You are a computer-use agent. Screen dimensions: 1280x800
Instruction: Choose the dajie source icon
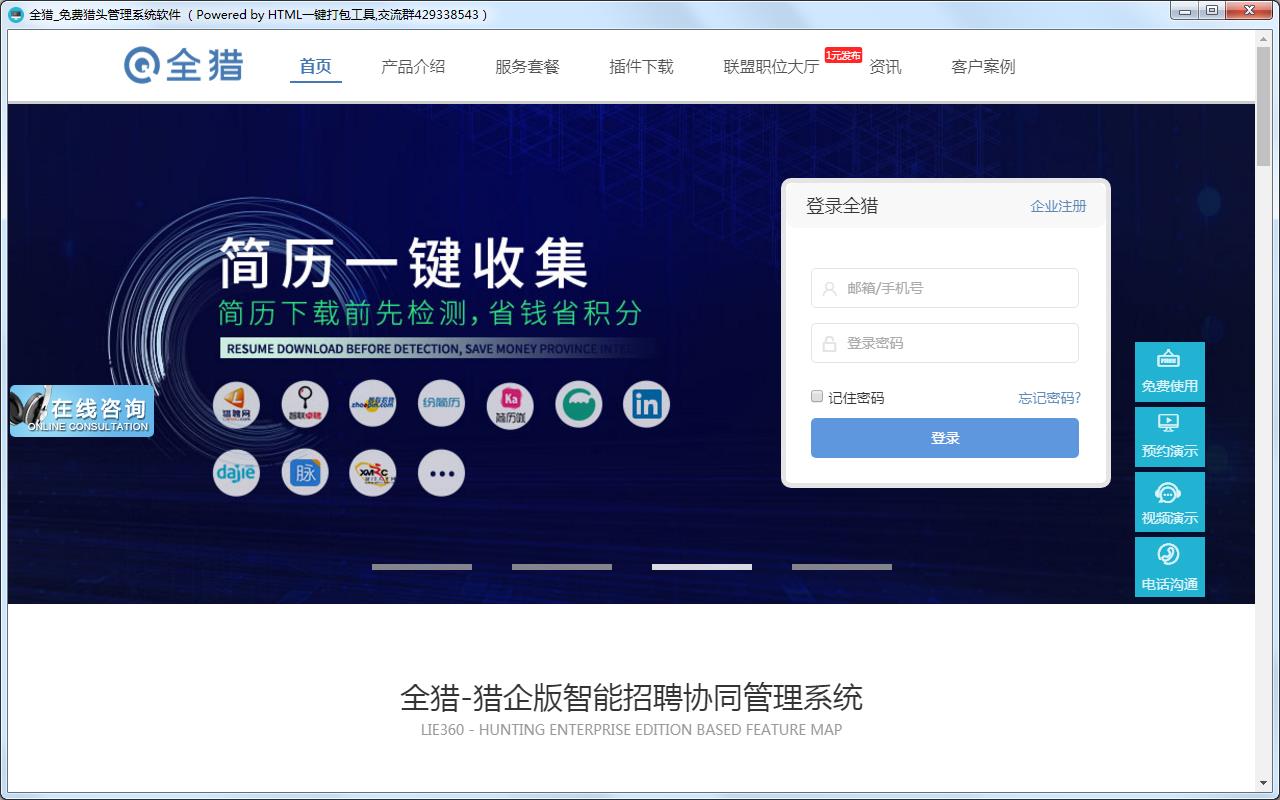(x=236, y=473)
